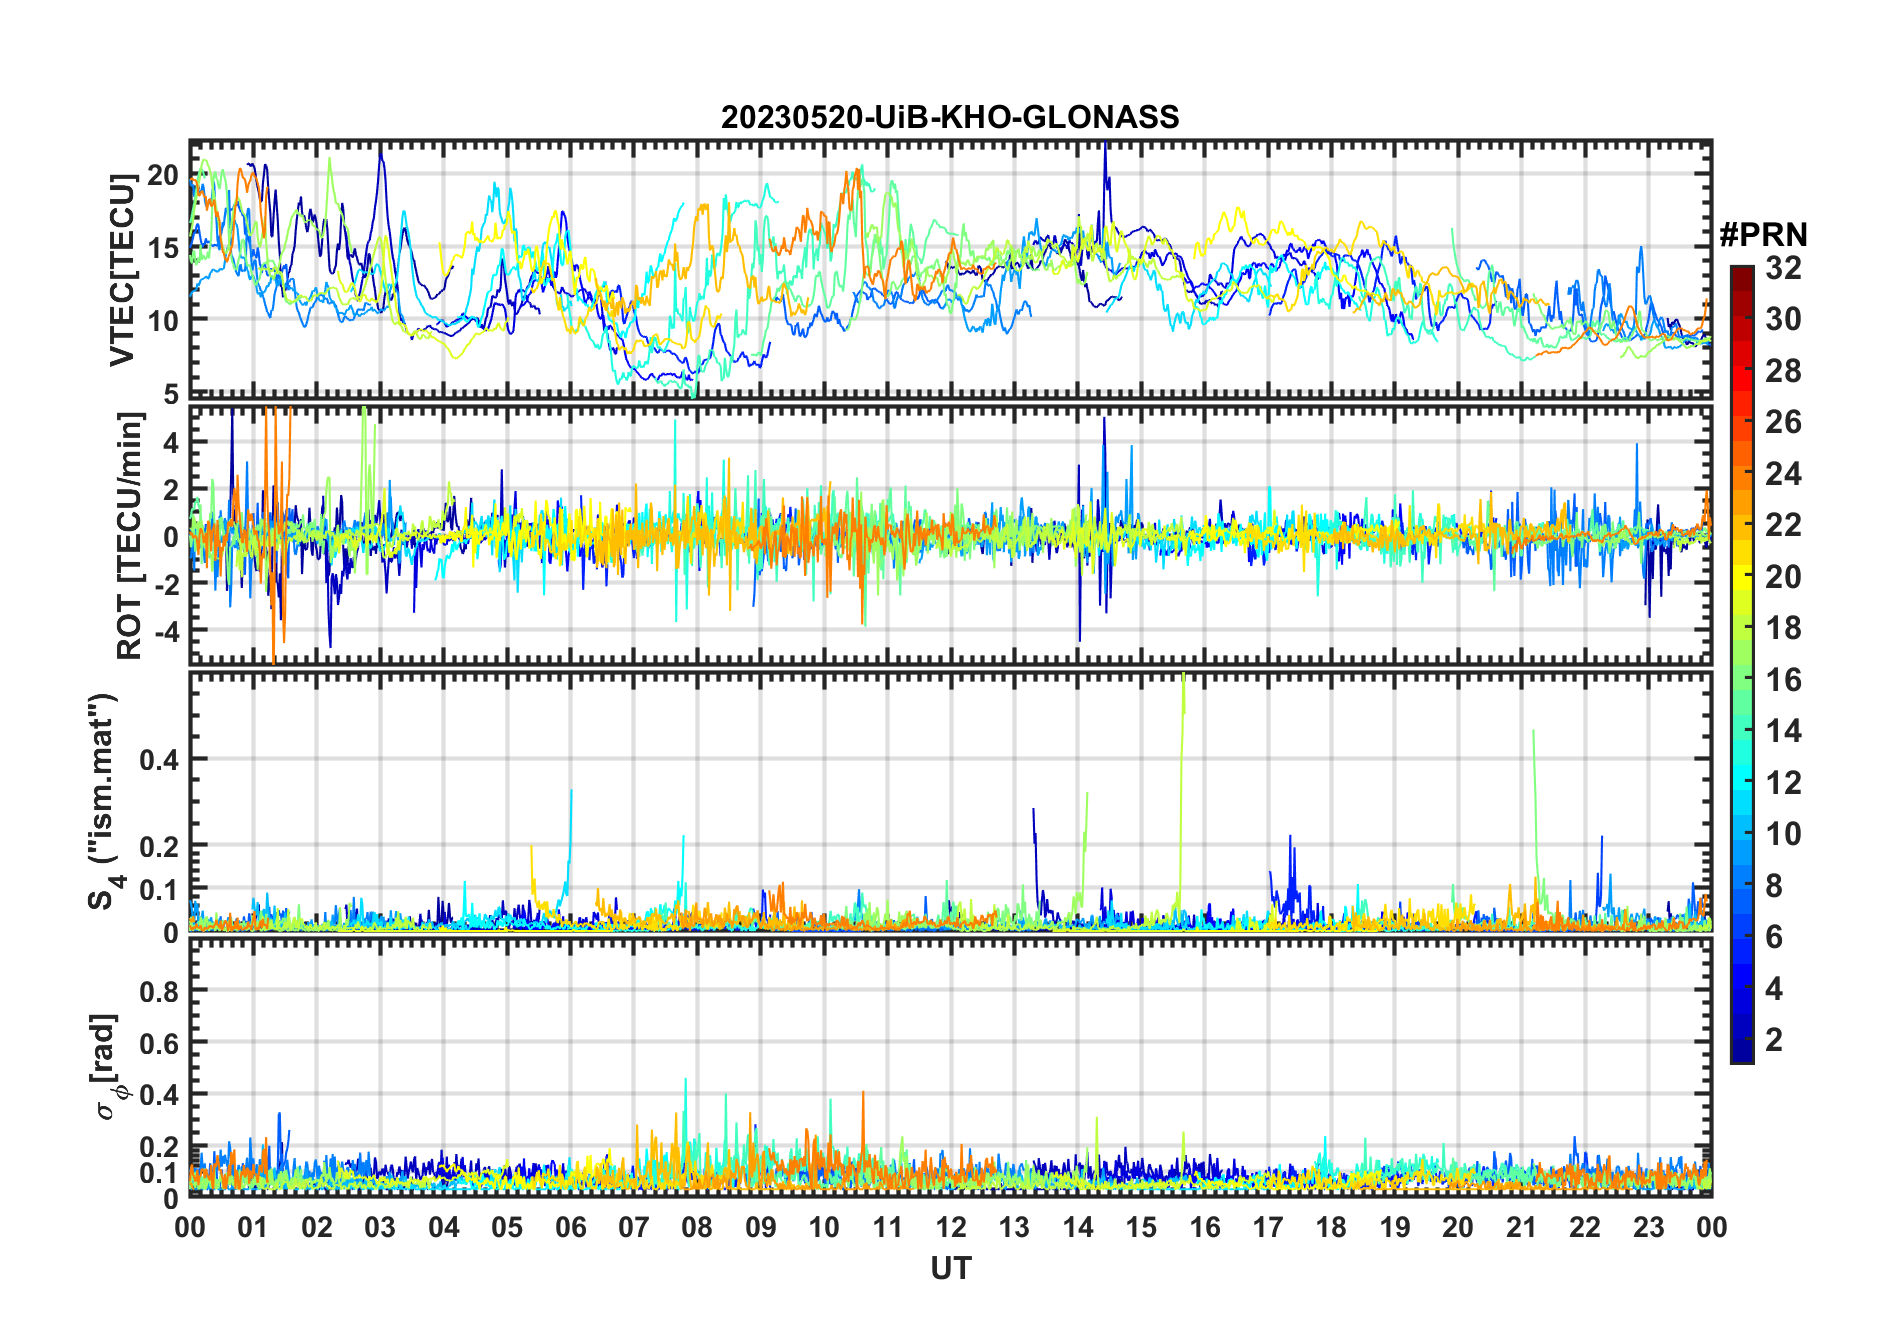The height and width of the screenshot is (1330, 1902).
Task: Click the 21 hour tick on x-axis
Action: 1521,1227
